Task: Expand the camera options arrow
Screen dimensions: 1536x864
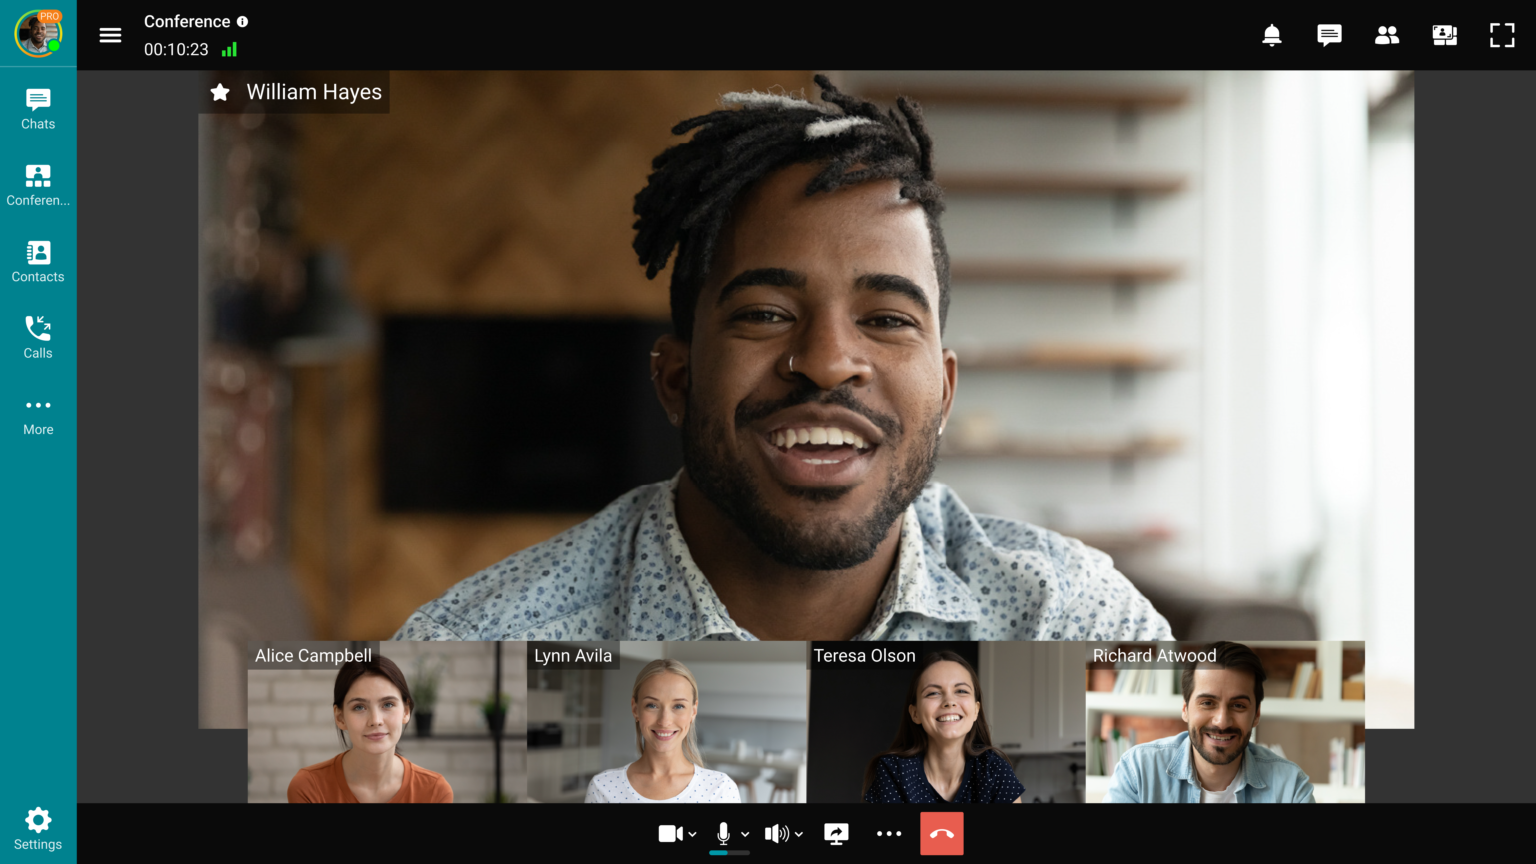Action: tap(693, 835)
